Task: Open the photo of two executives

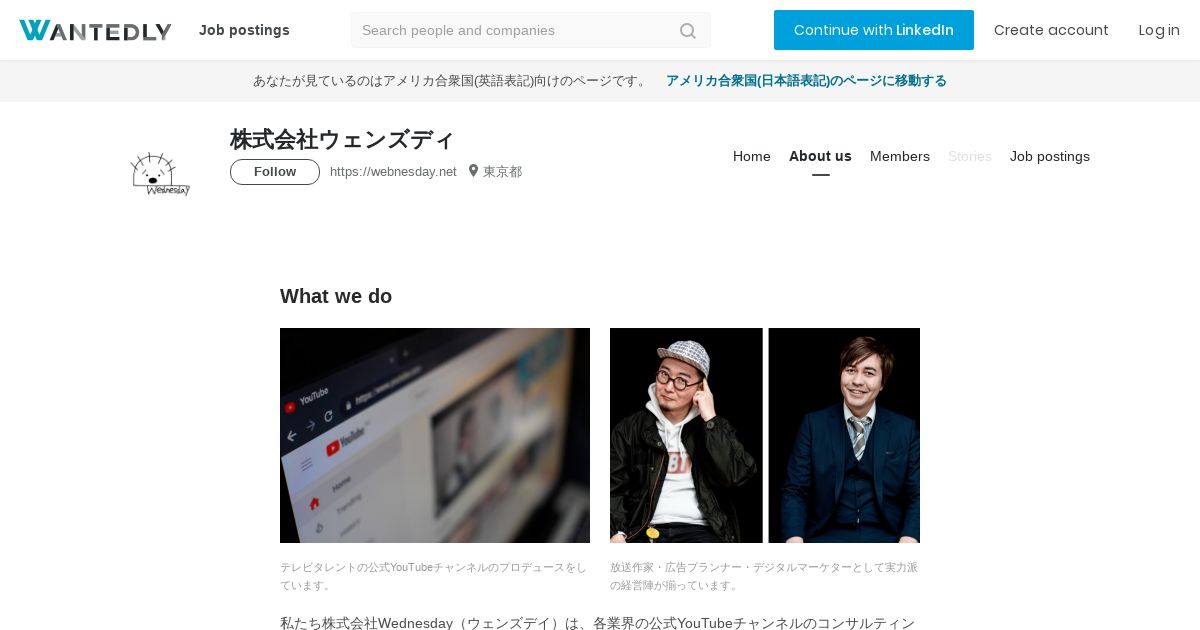Action: (765, 435)
